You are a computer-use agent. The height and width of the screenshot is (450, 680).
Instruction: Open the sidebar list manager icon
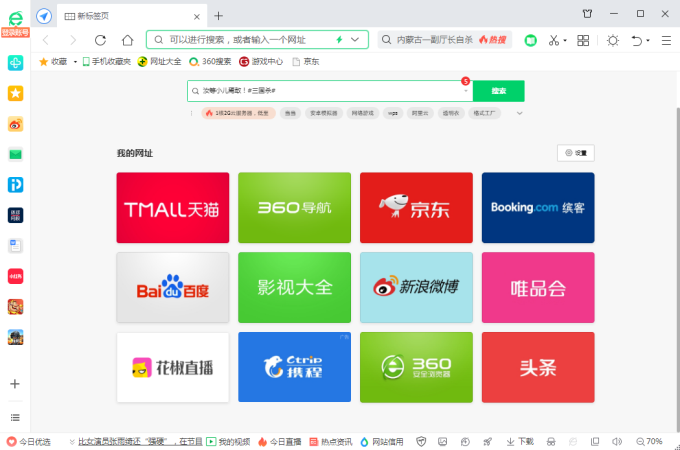point(15,417)
